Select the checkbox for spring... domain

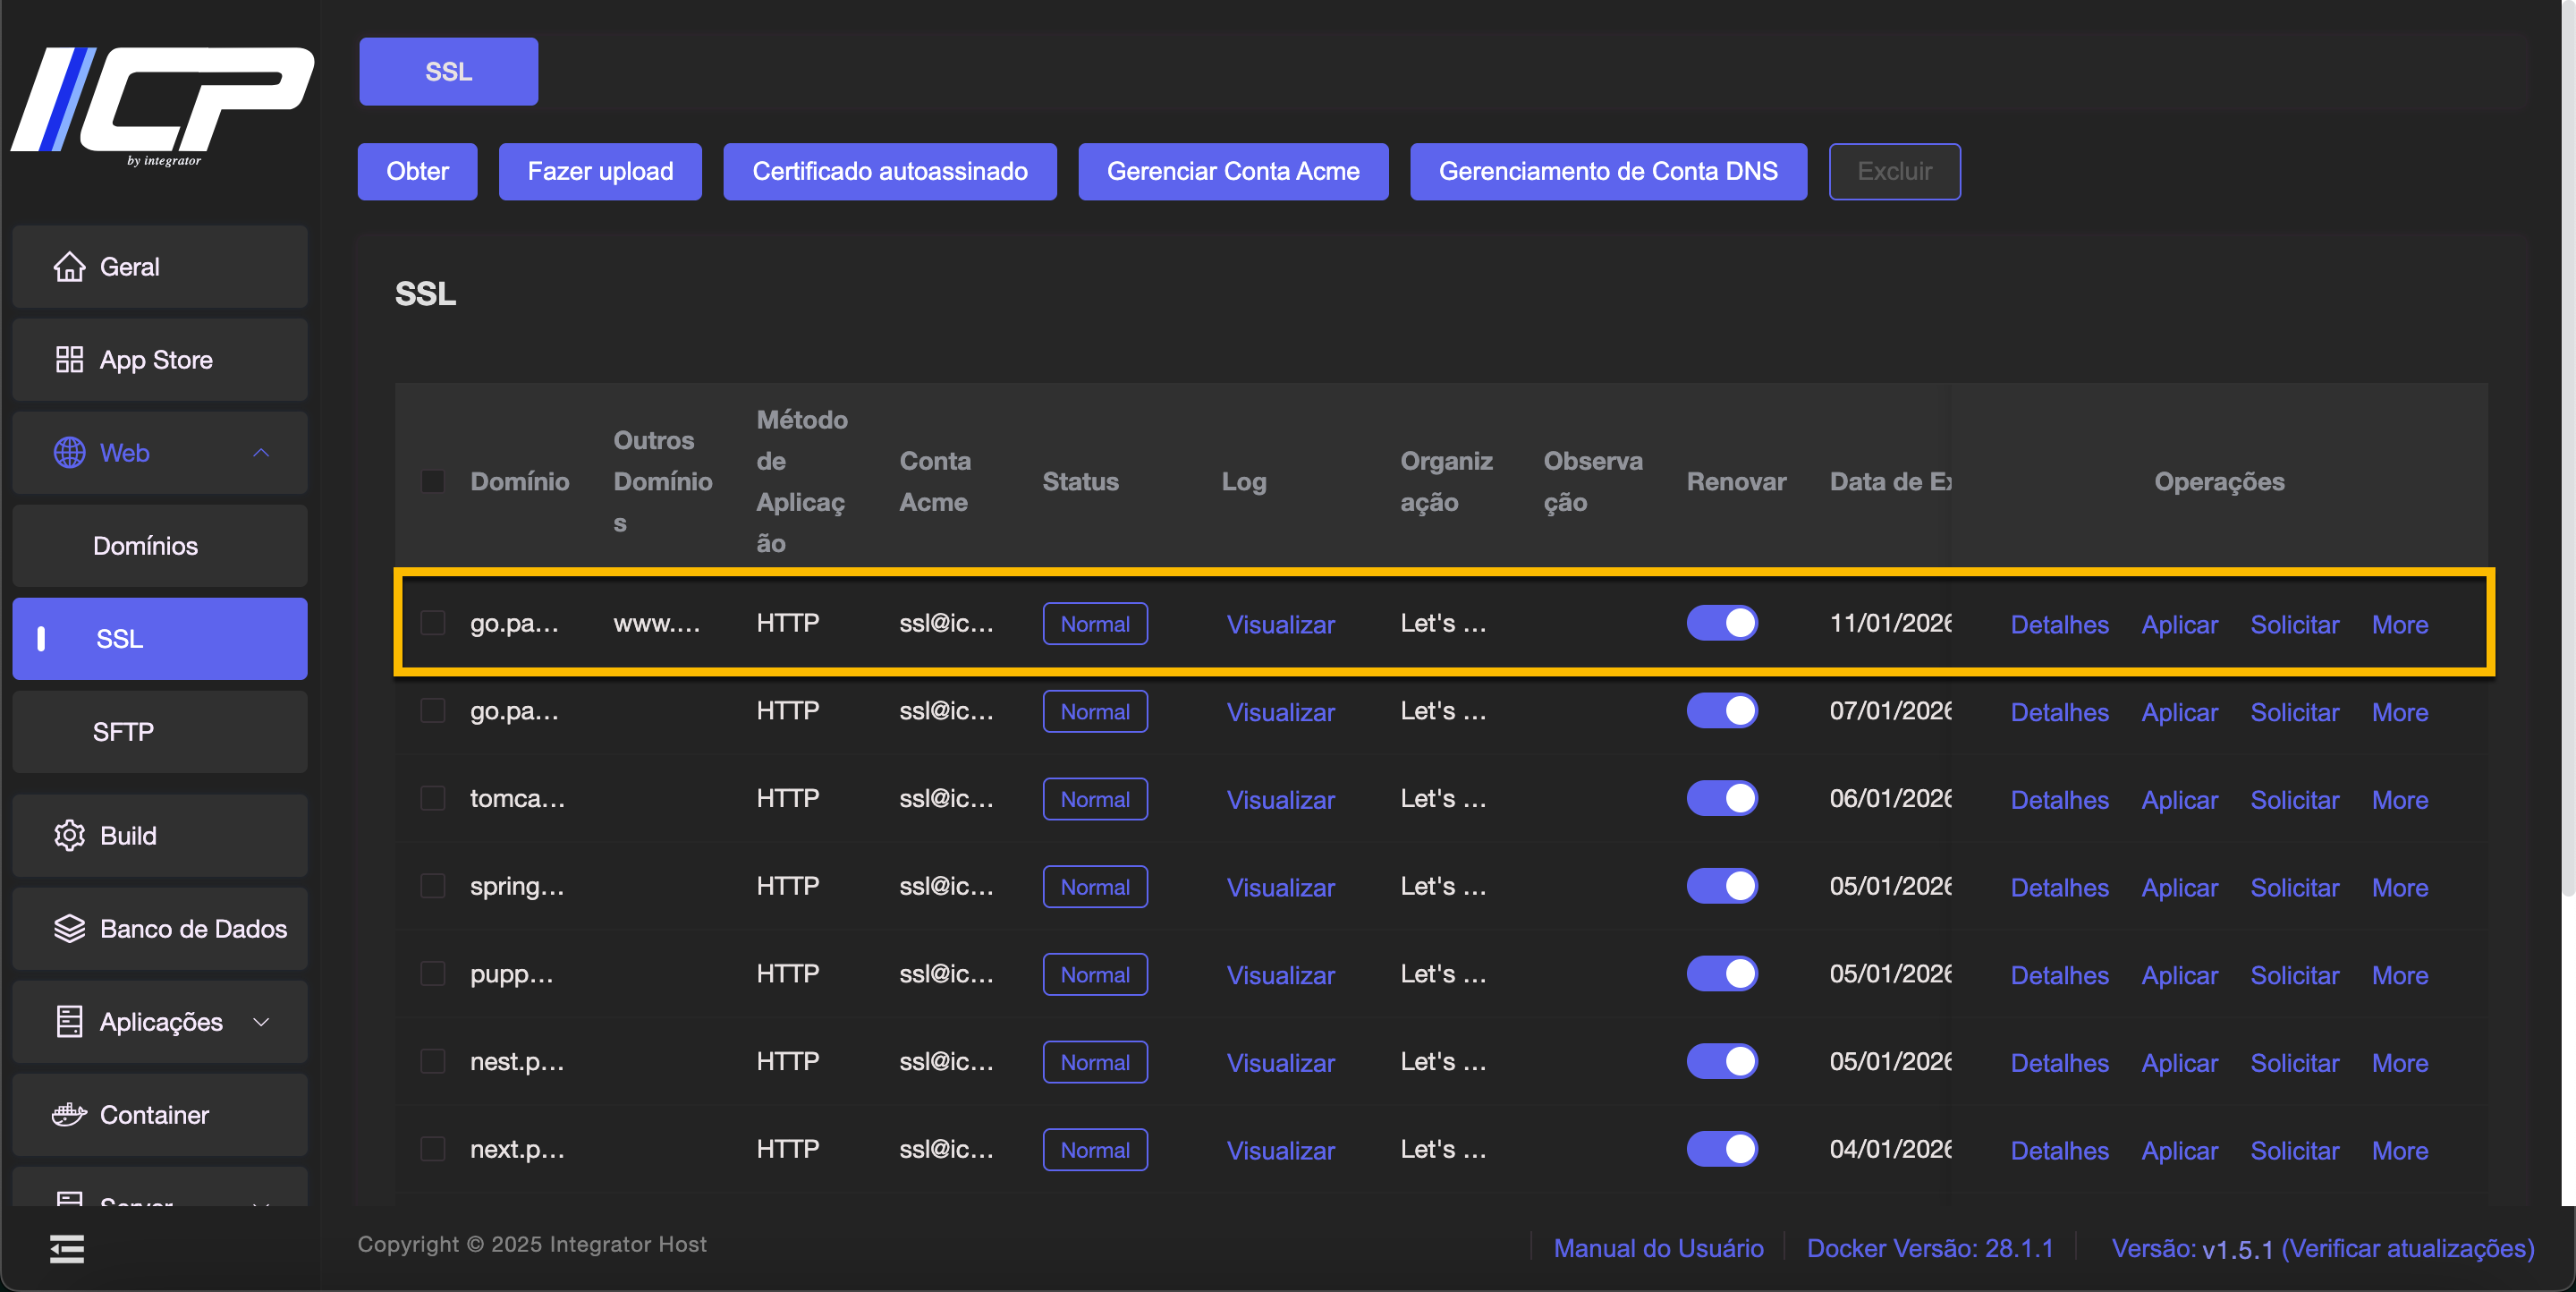click(x=433, y=887)
